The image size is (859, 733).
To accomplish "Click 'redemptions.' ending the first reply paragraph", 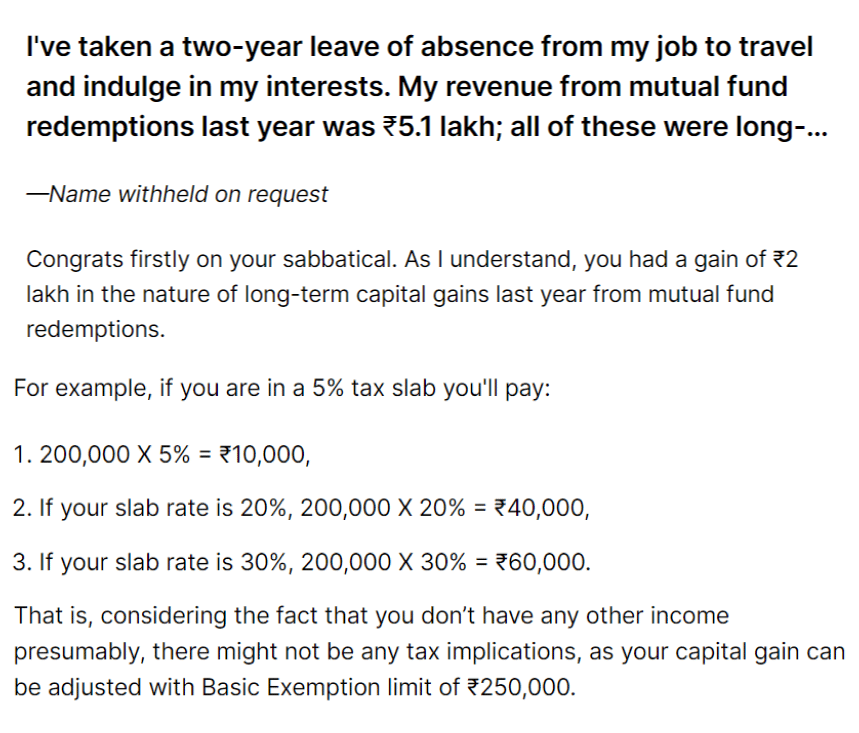I will 96,329.
